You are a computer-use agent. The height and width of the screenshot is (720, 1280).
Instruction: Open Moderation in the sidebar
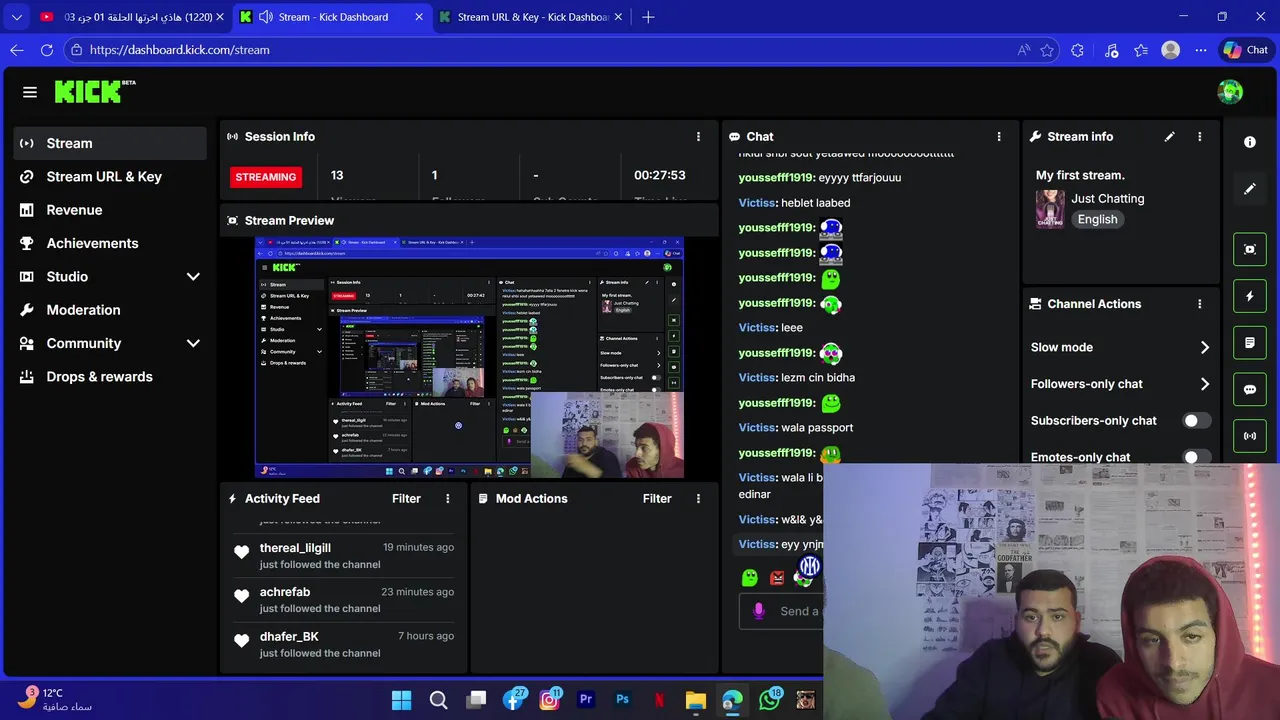(x=110, y=310)
